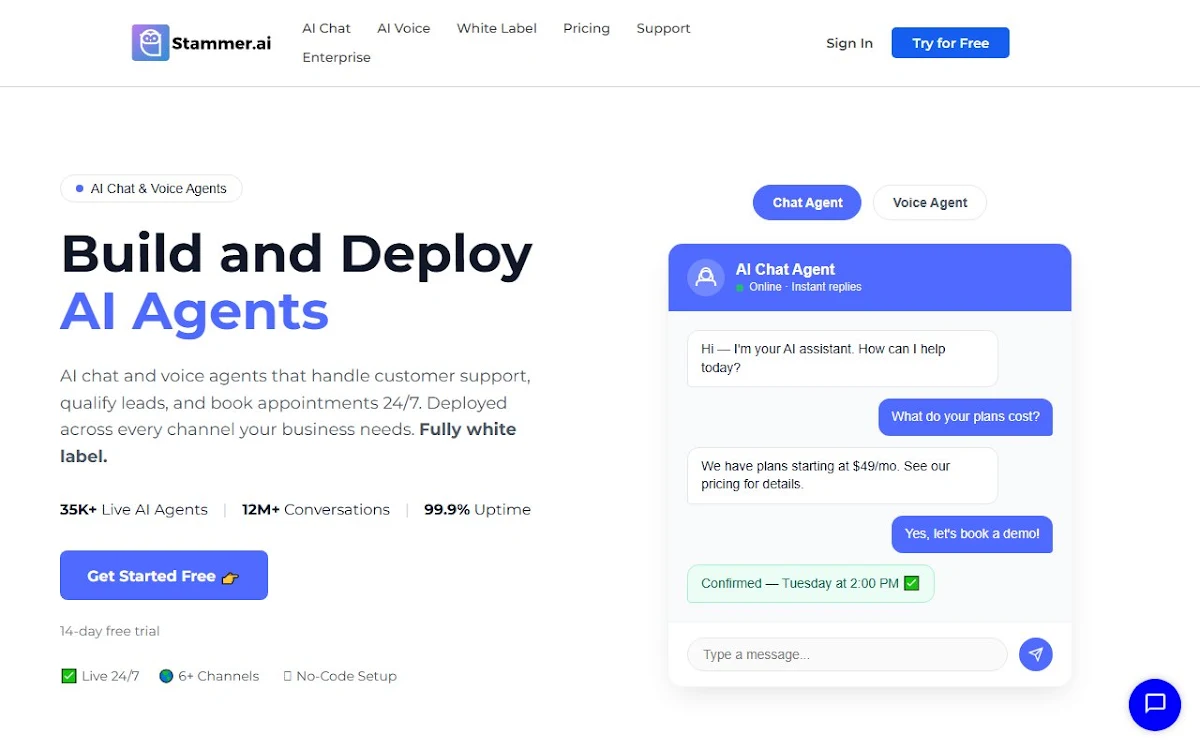The image size is (1200, 750).
Task: Click the bold "Fully white label." text
Action: pyautogui.click(x=288, y=443)
